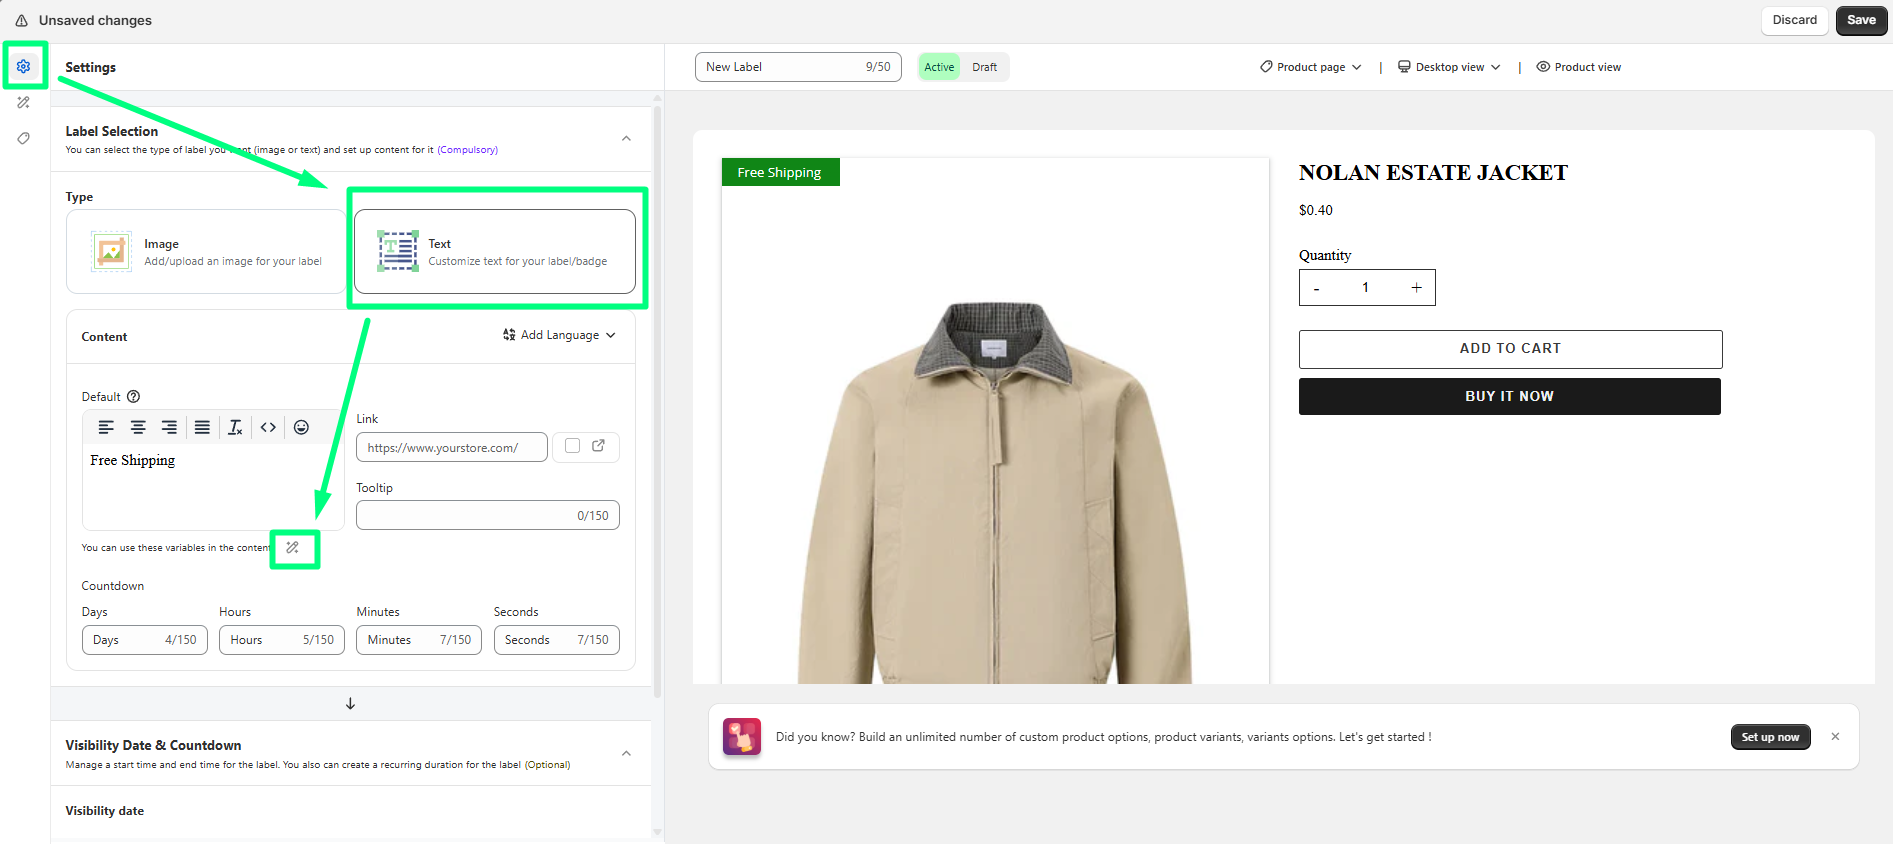Collapse the Label Selection section

pos(626,139)
